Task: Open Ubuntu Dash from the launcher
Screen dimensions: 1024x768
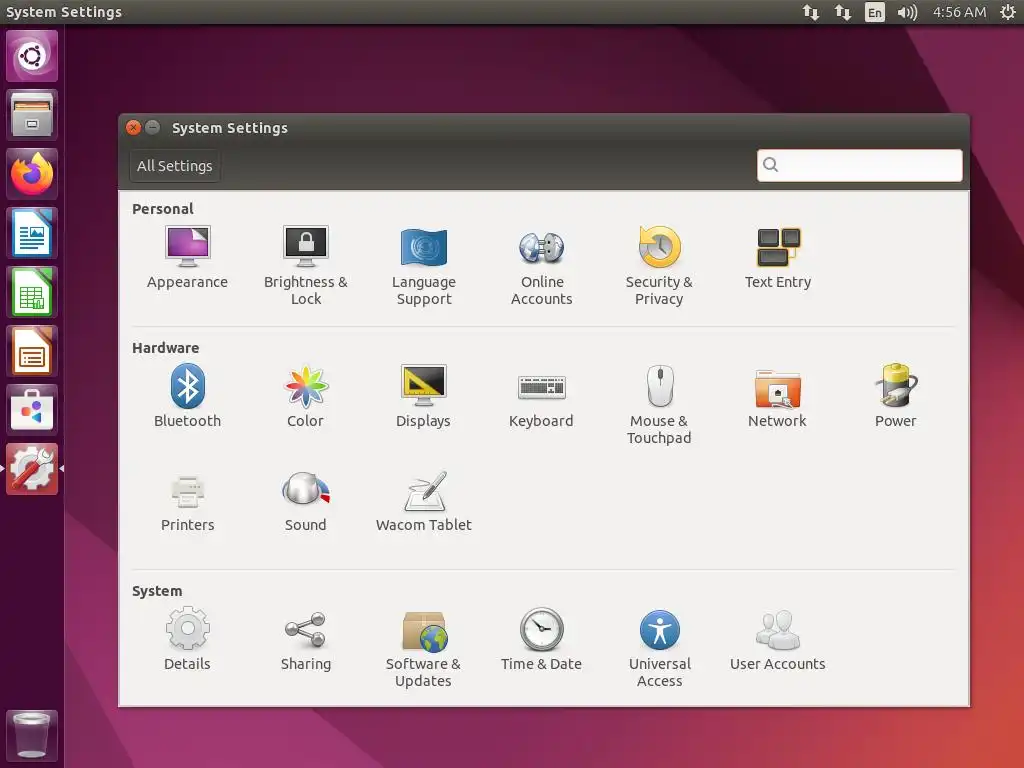Action: [32, 56]
